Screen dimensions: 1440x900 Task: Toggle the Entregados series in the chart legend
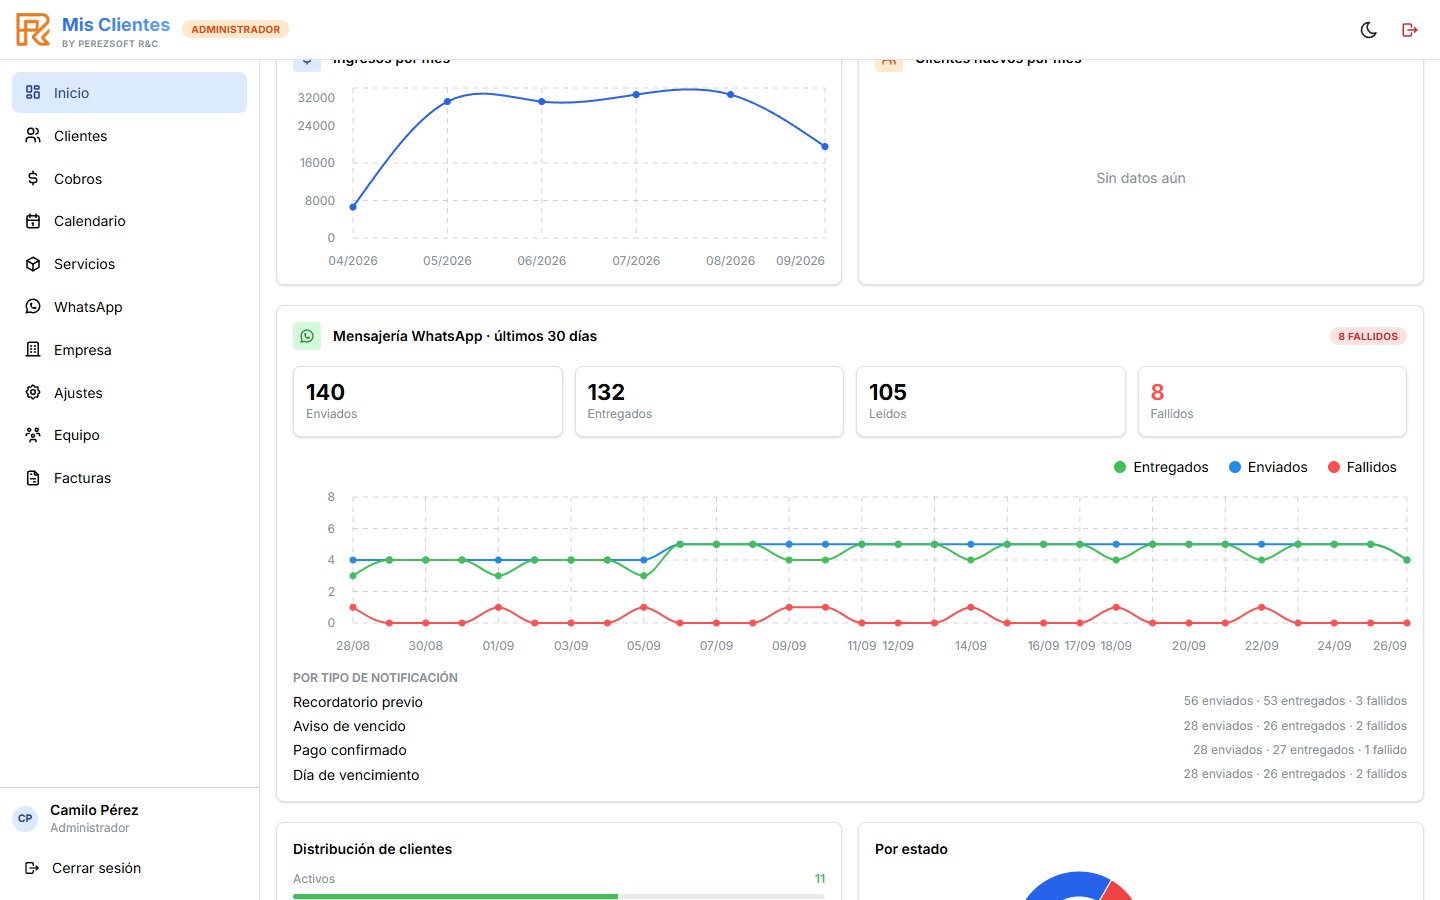coord(1161,467)
